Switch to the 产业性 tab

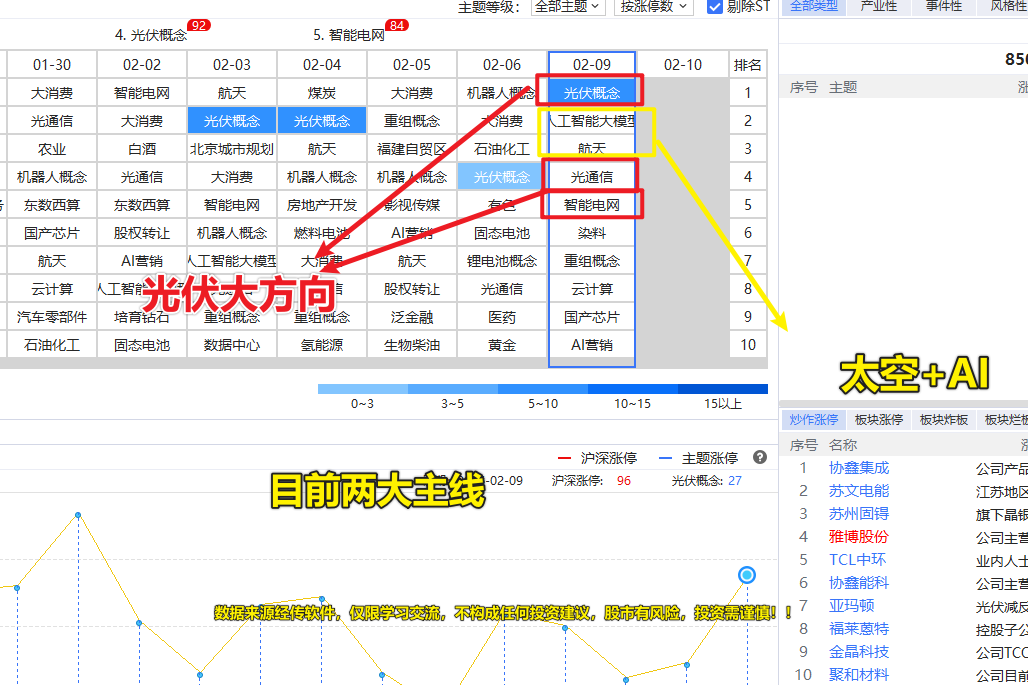pos(879,7)
